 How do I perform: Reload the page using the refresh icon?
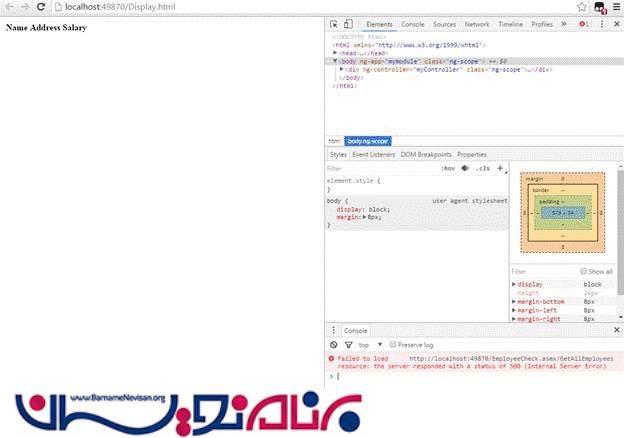click(x=41, y=7)
